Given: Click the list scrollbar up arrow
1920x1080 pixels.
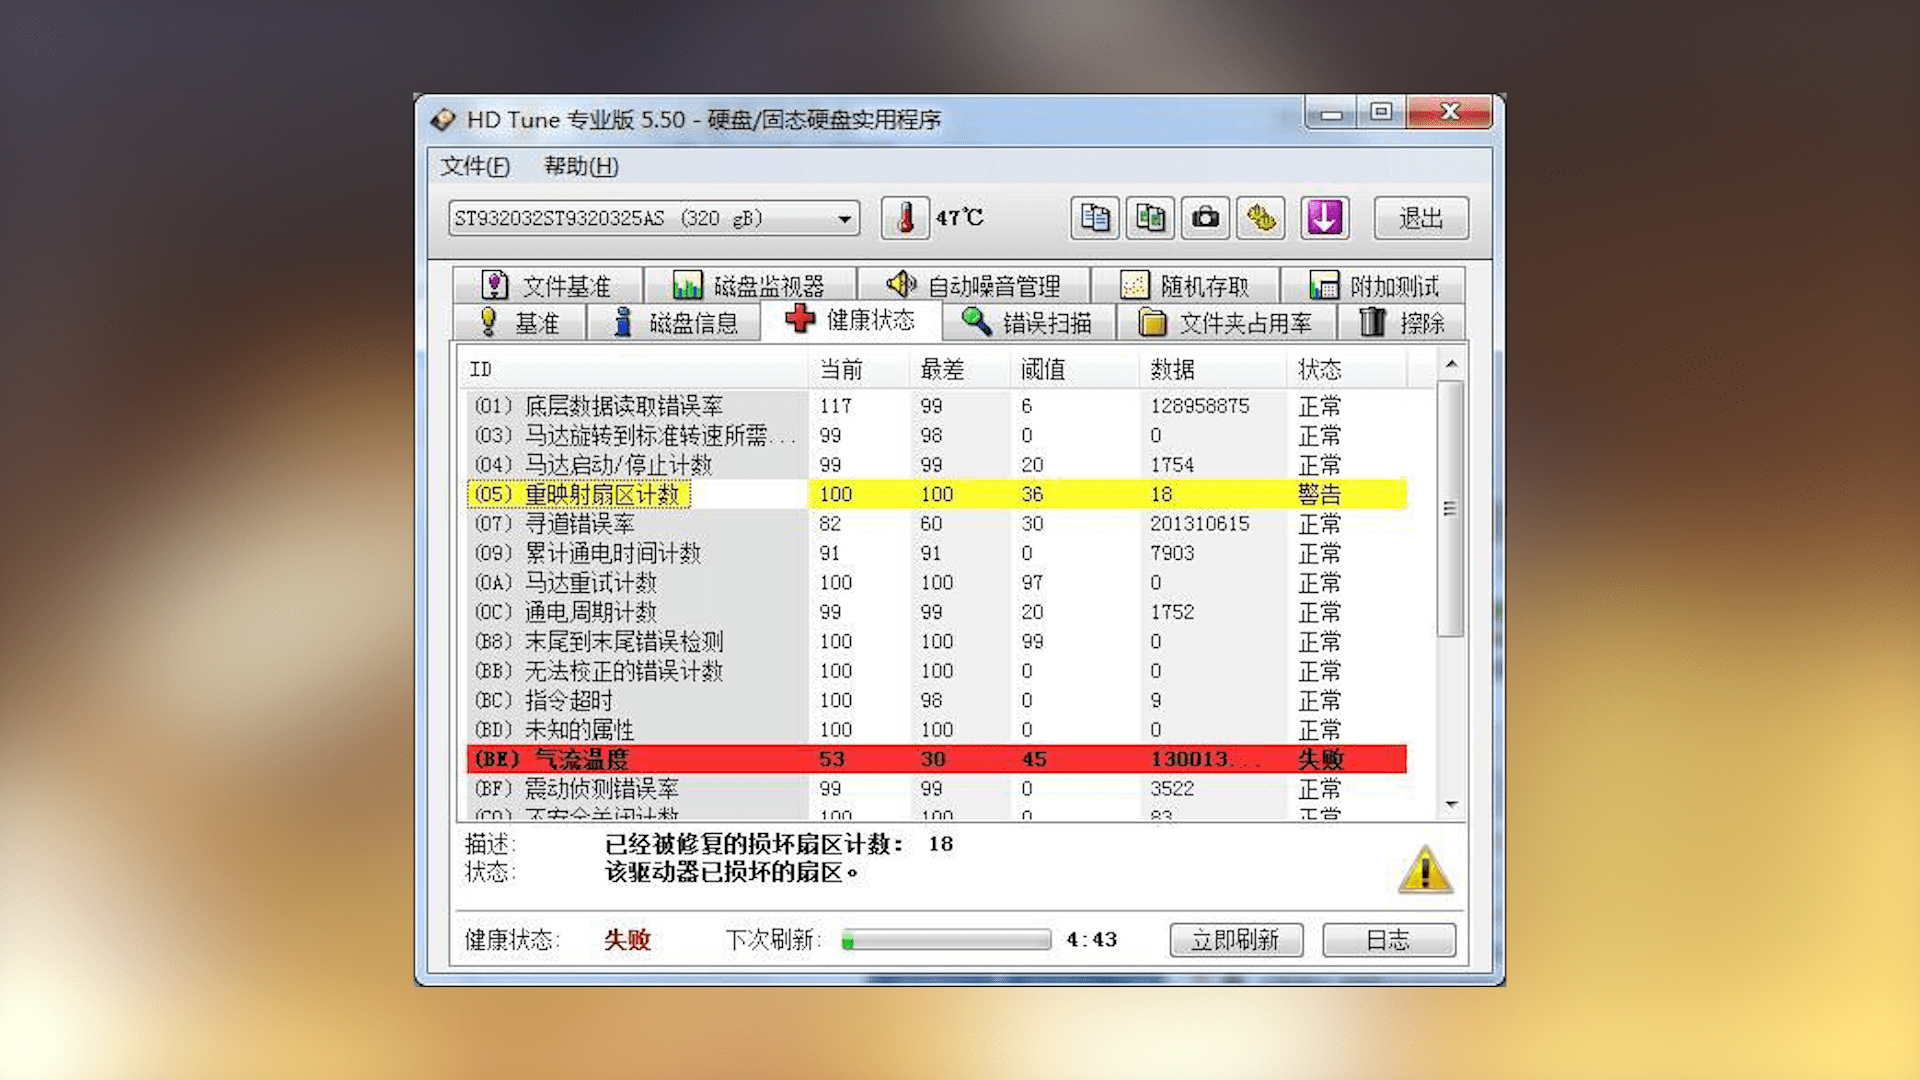Looking at the screenshot, I should 1451,364.
